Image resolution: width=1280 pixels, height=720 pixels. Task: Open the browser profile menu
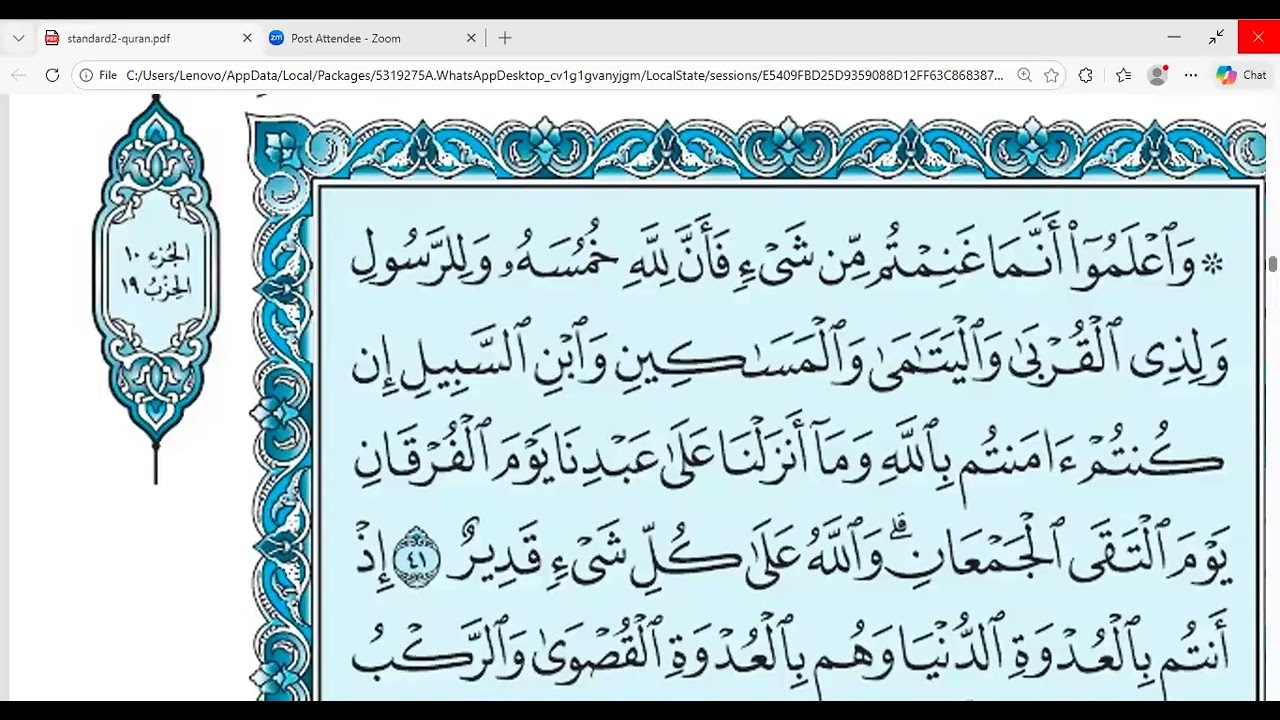pos(1158,75)
